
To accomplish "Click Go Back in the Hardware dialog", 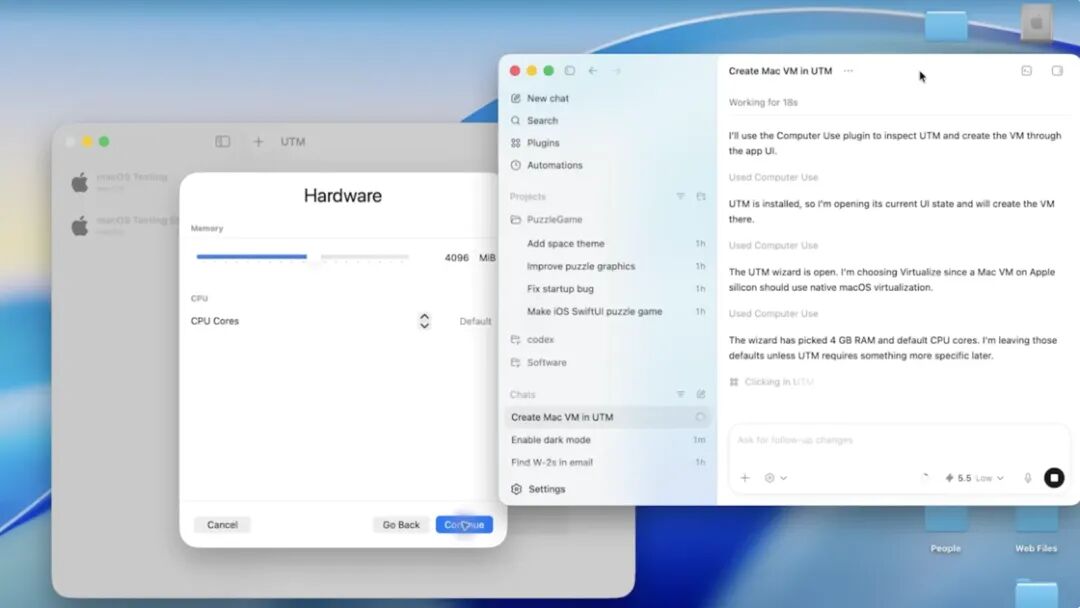I will point(401,525).
